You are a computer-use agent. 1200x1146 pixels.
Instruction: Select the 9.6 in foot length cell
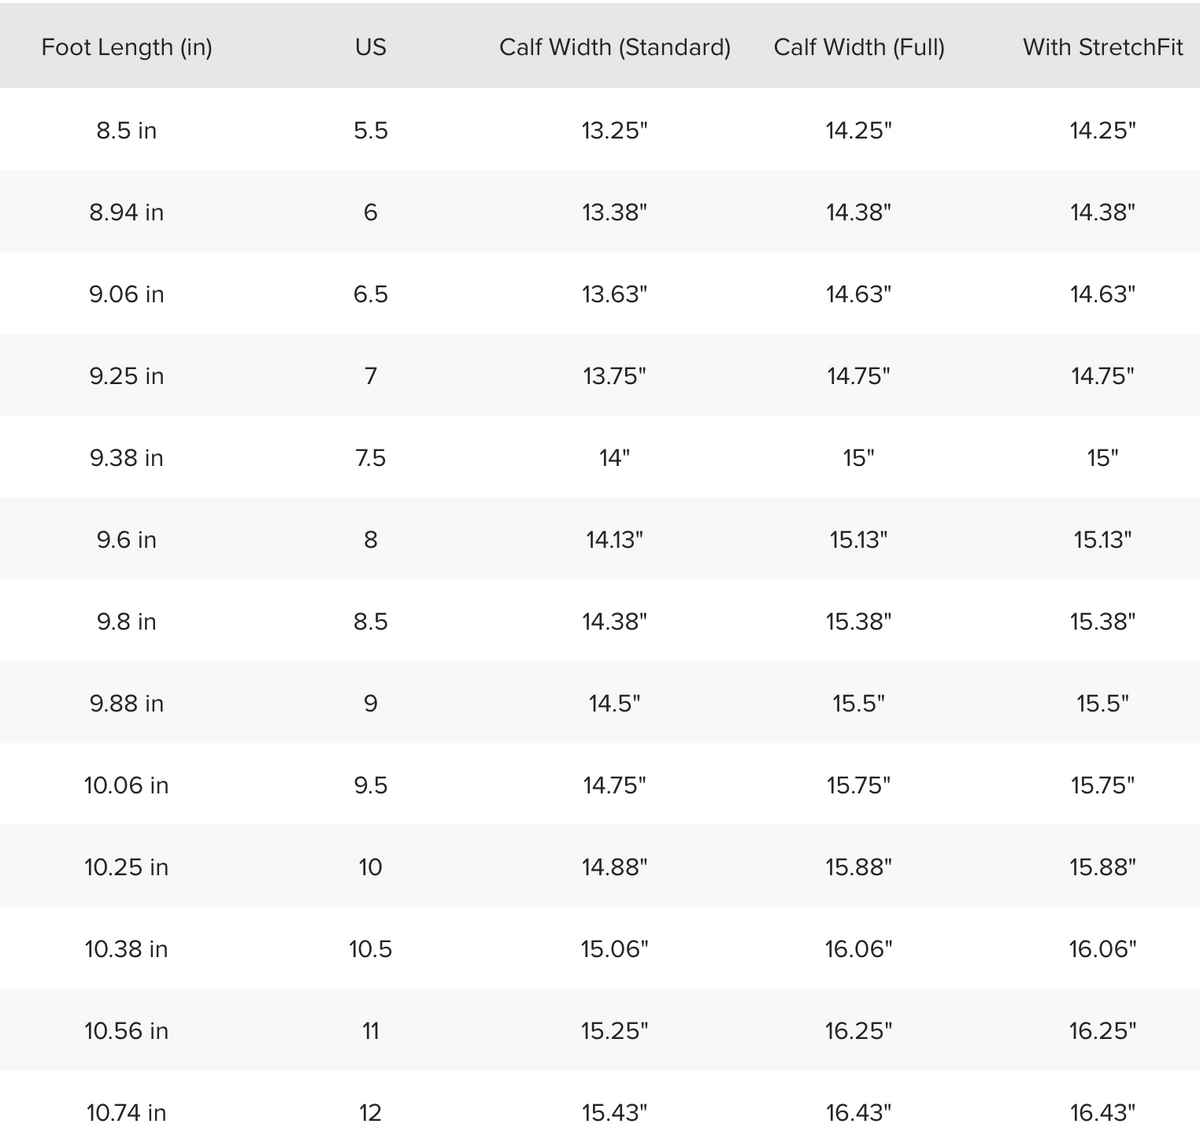[127, 540]
